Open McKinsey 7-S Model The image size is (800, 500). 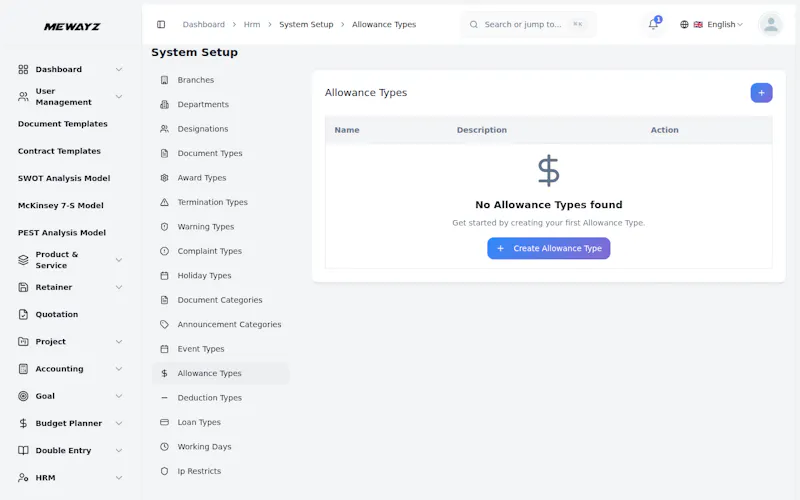click(61, 206)
